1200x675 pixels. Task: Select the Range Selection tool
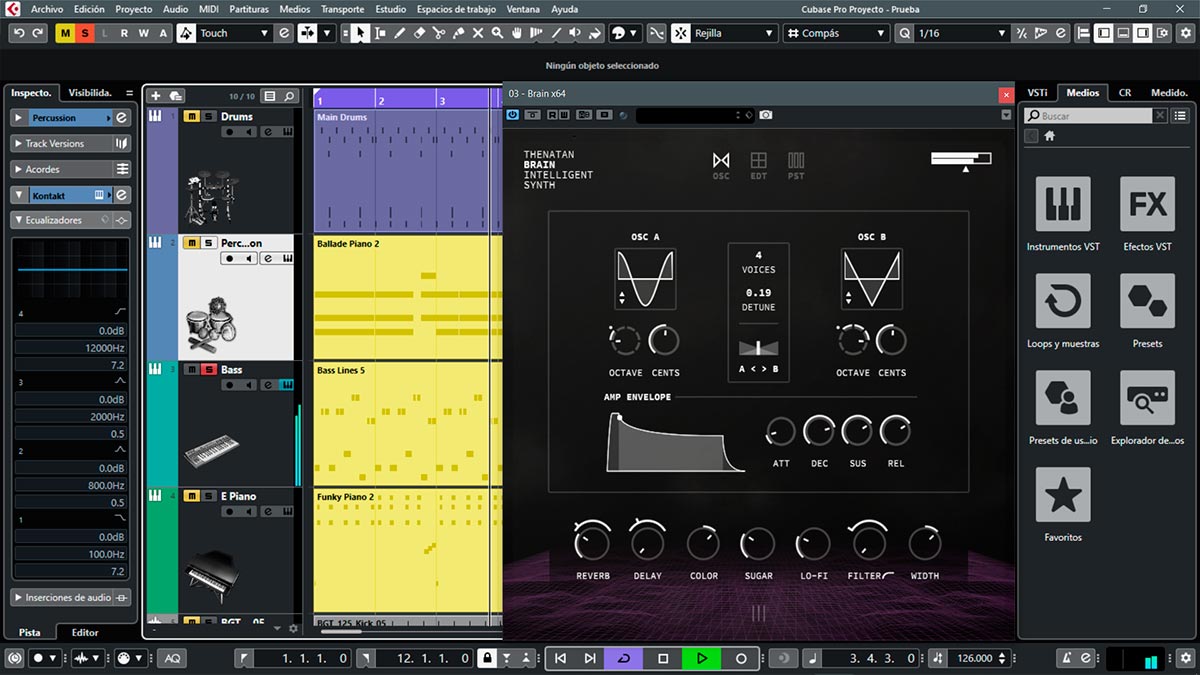380,33
